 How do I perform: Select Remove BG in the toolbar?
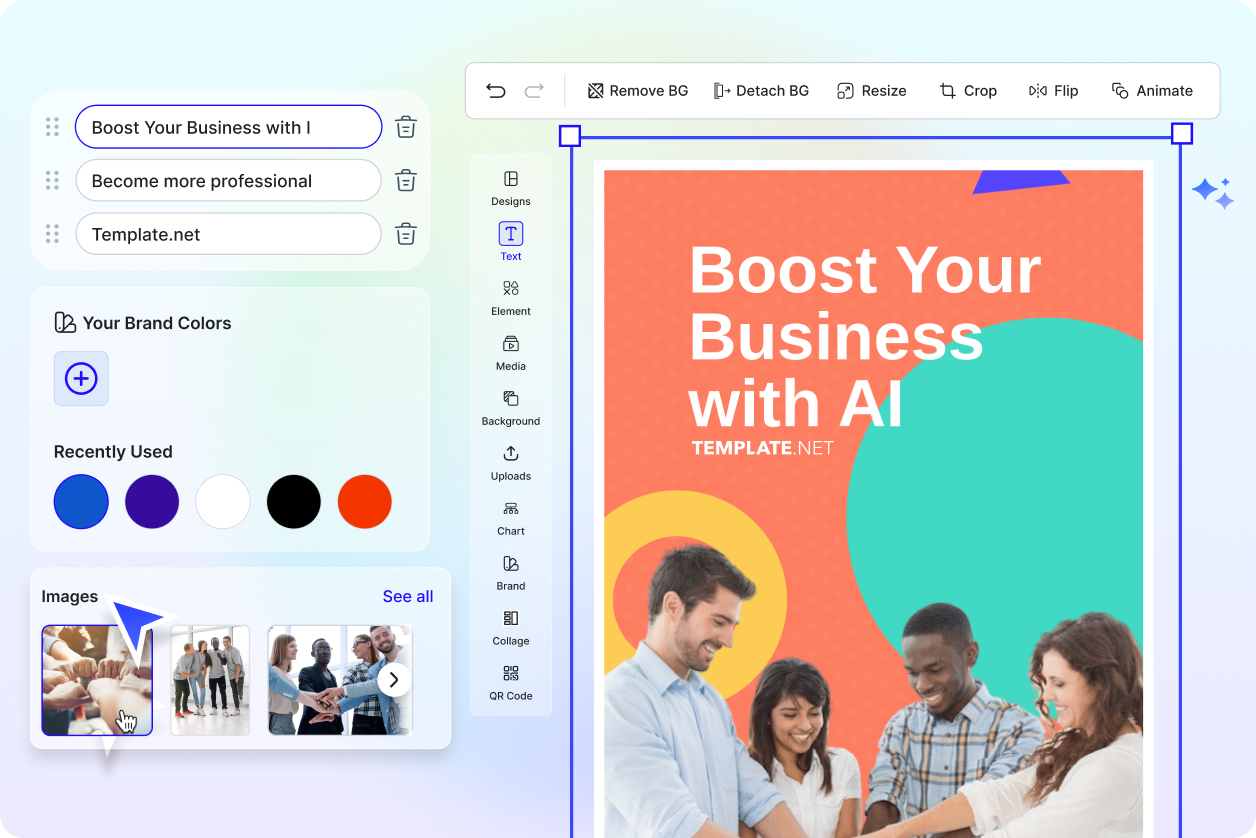tap(638, 91)
